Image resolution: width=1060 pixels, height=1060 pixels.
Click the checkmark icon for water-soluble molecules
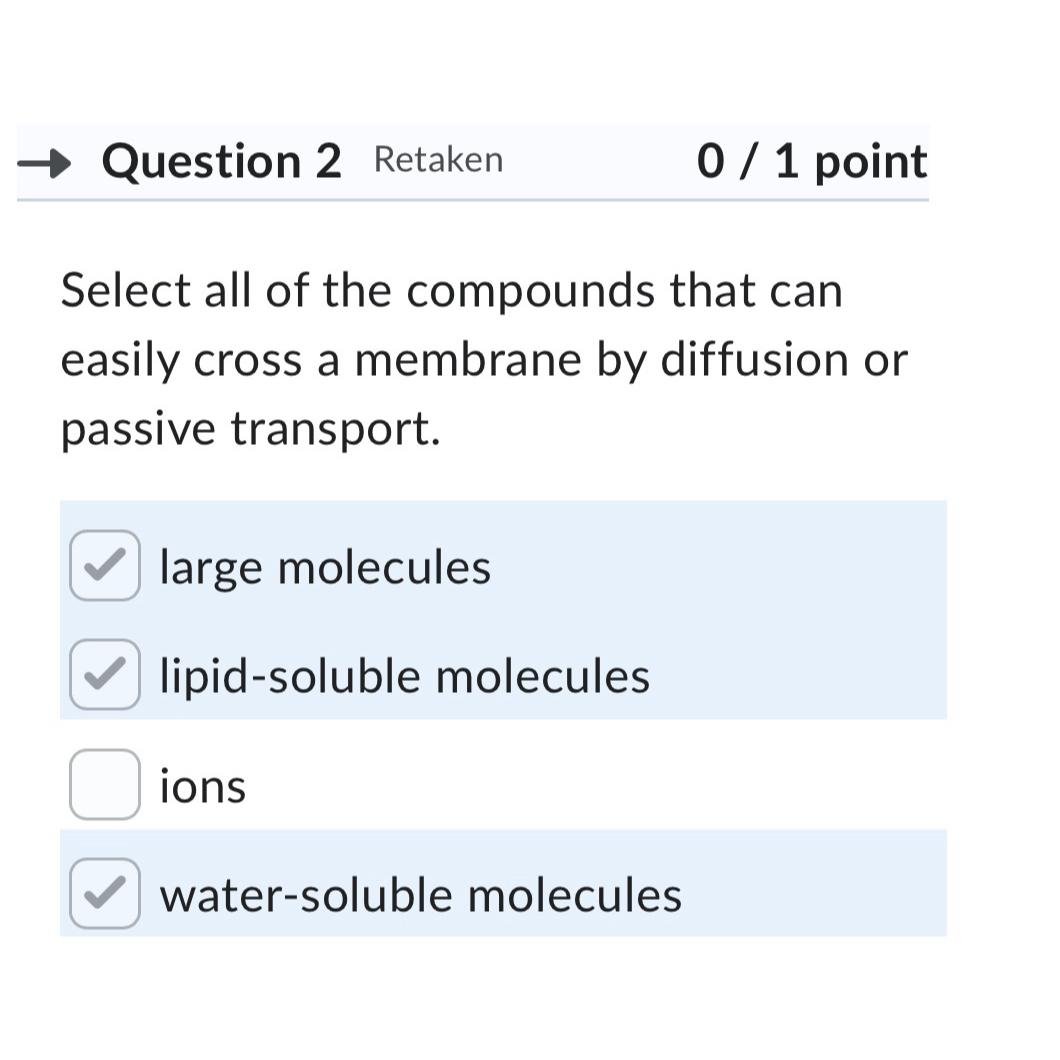pos(104,895)
